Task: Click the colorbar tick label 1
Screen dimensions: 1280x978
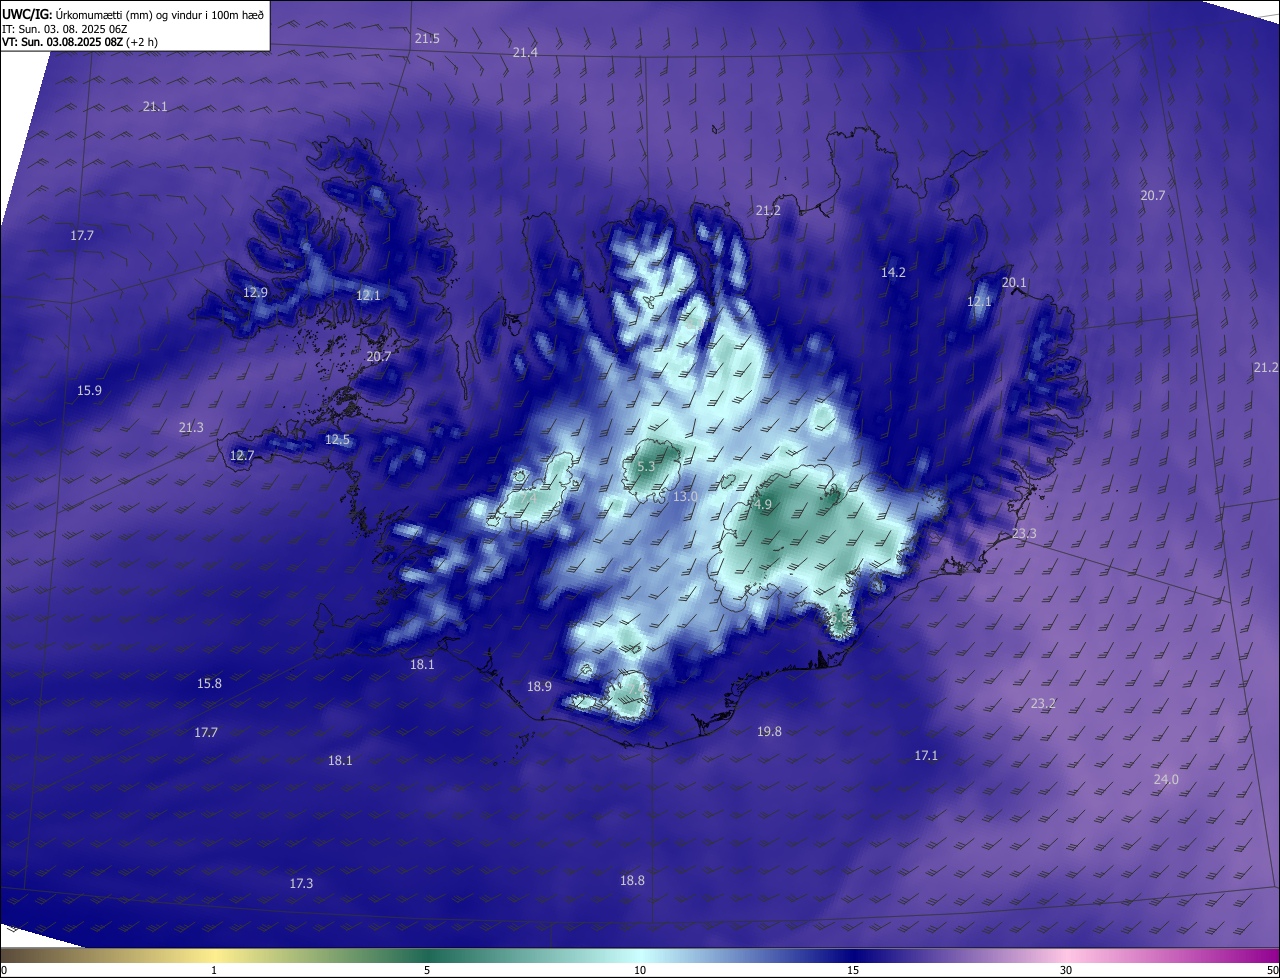Action: (214, 970)
